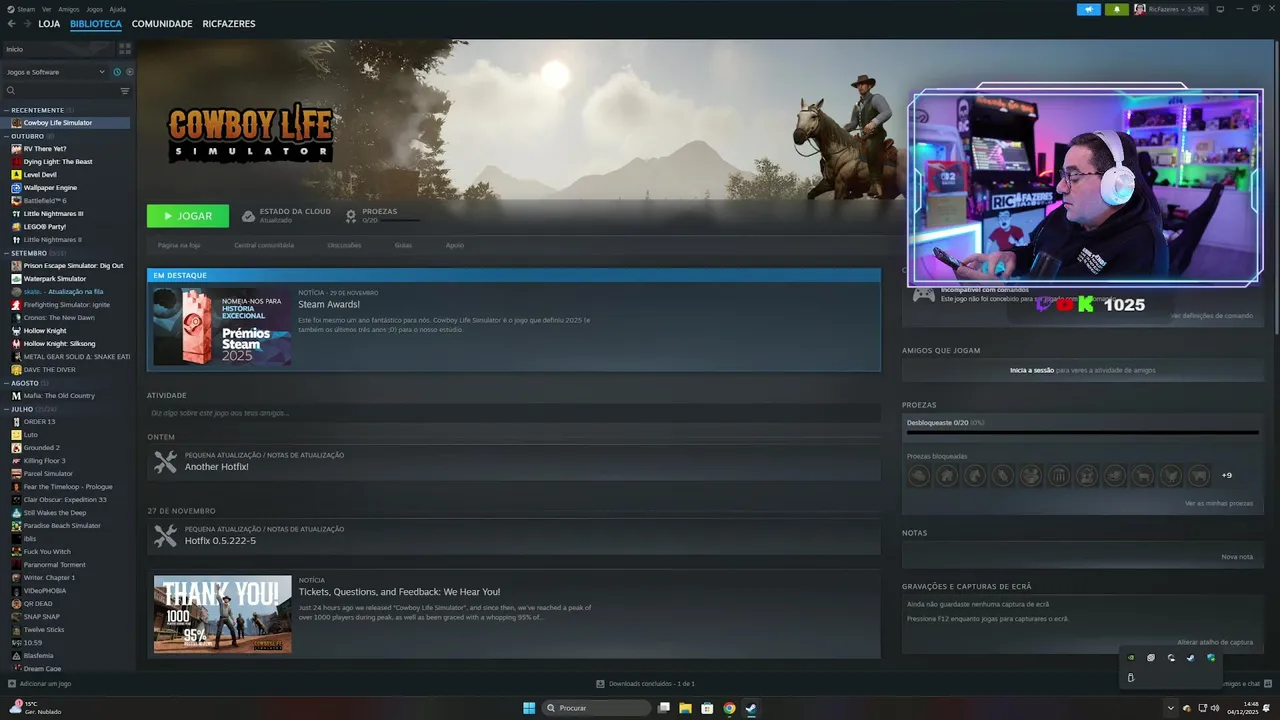Open the Another Hotfix! update note
This screenshot has height=720, width=1280.
[514, 462]
